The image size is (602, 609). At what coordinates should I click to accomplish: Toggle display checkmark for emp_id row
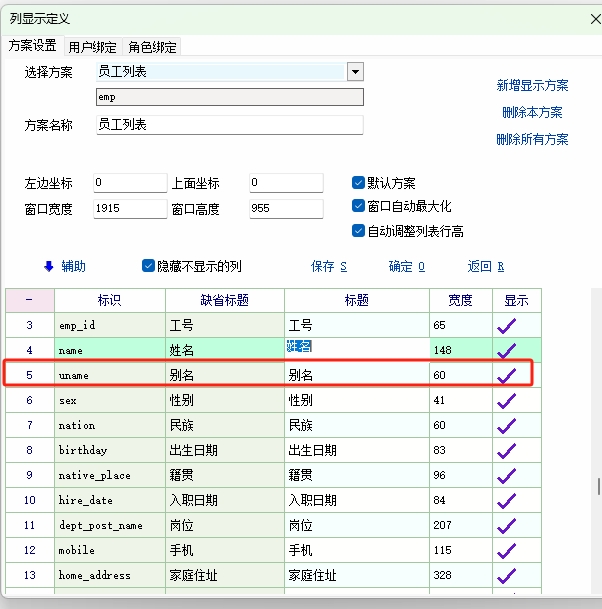pos(507,326)
